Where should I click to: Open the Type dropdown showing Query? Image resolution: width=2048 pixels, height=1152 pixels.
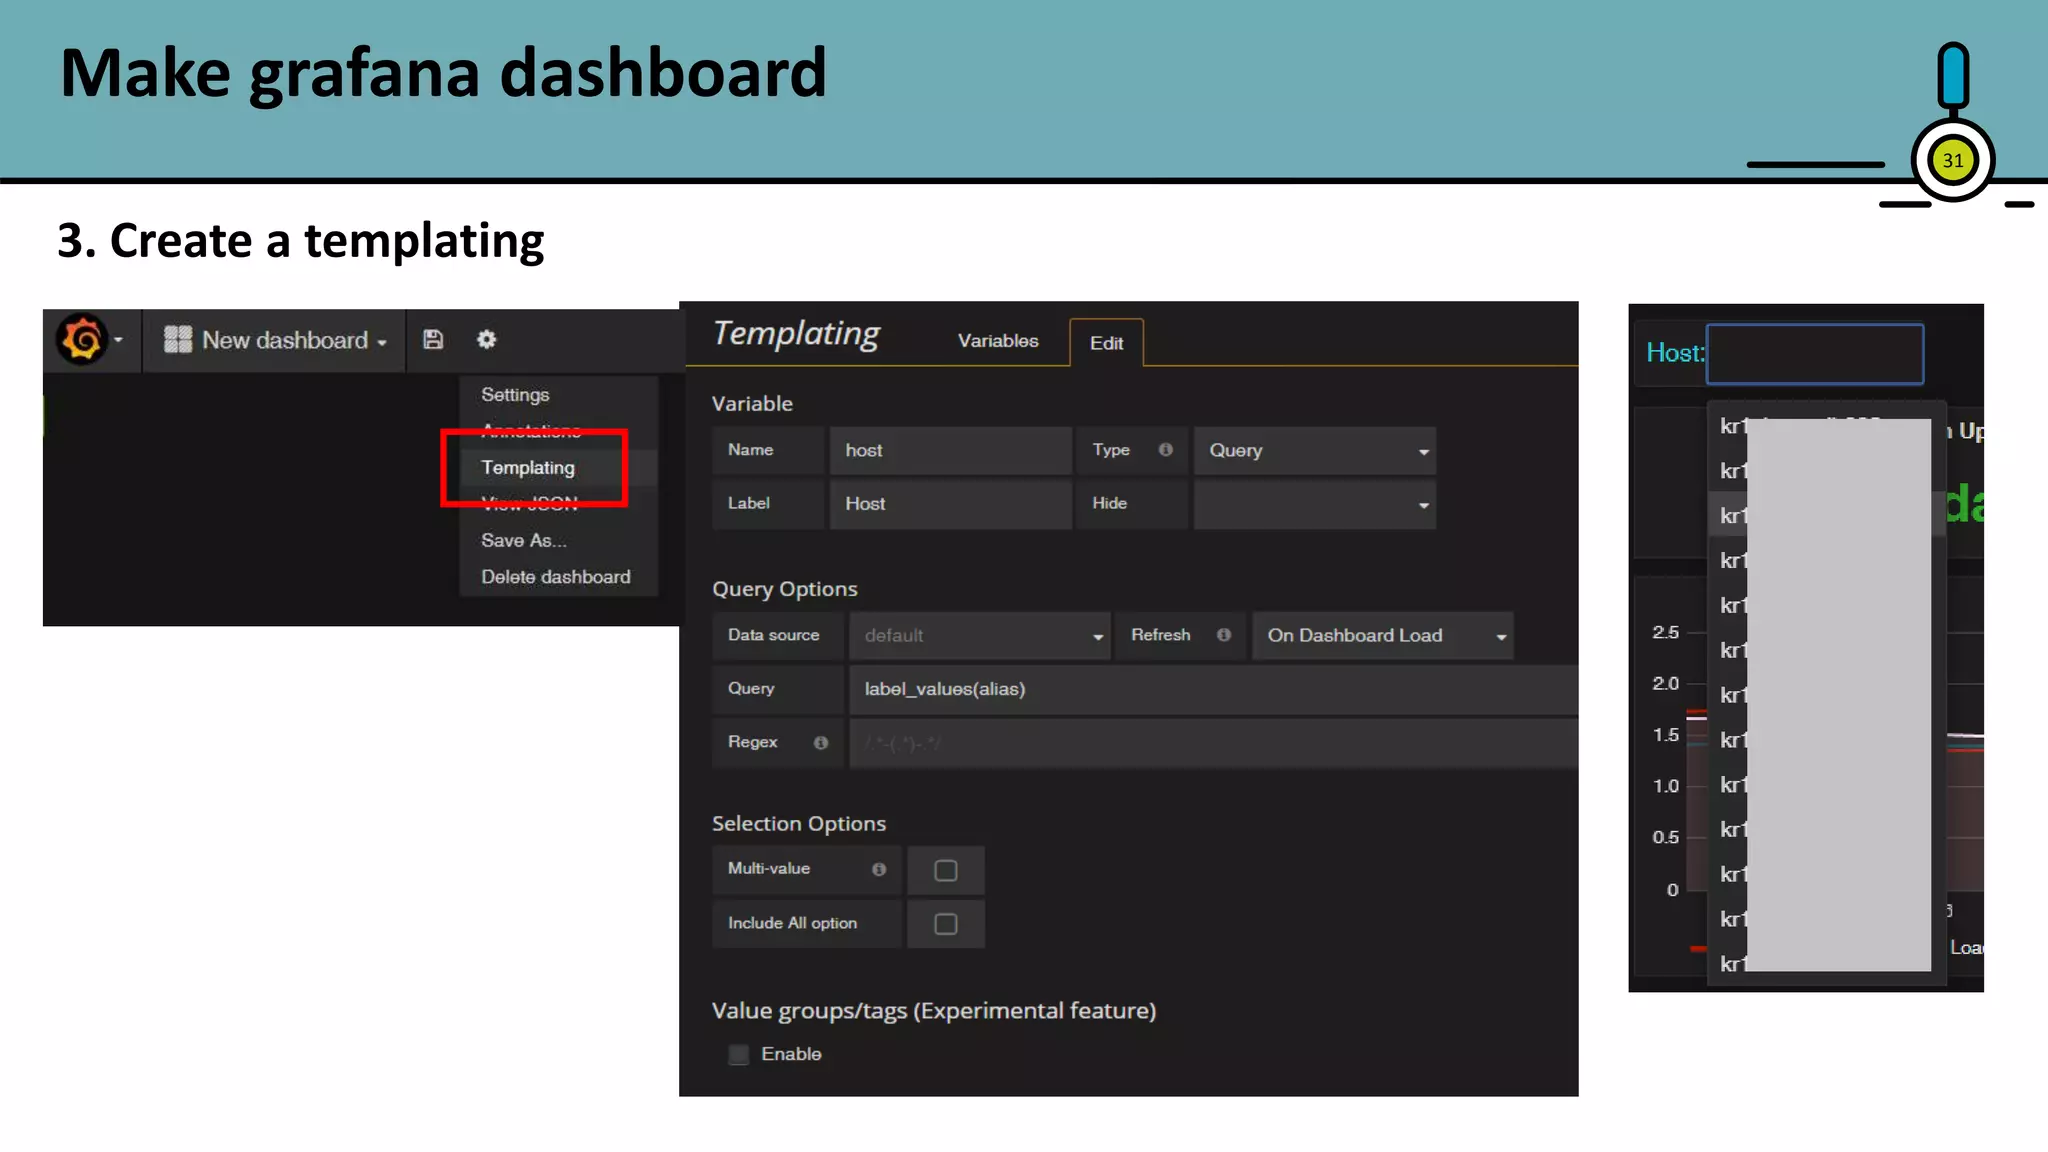[1314, 451]
